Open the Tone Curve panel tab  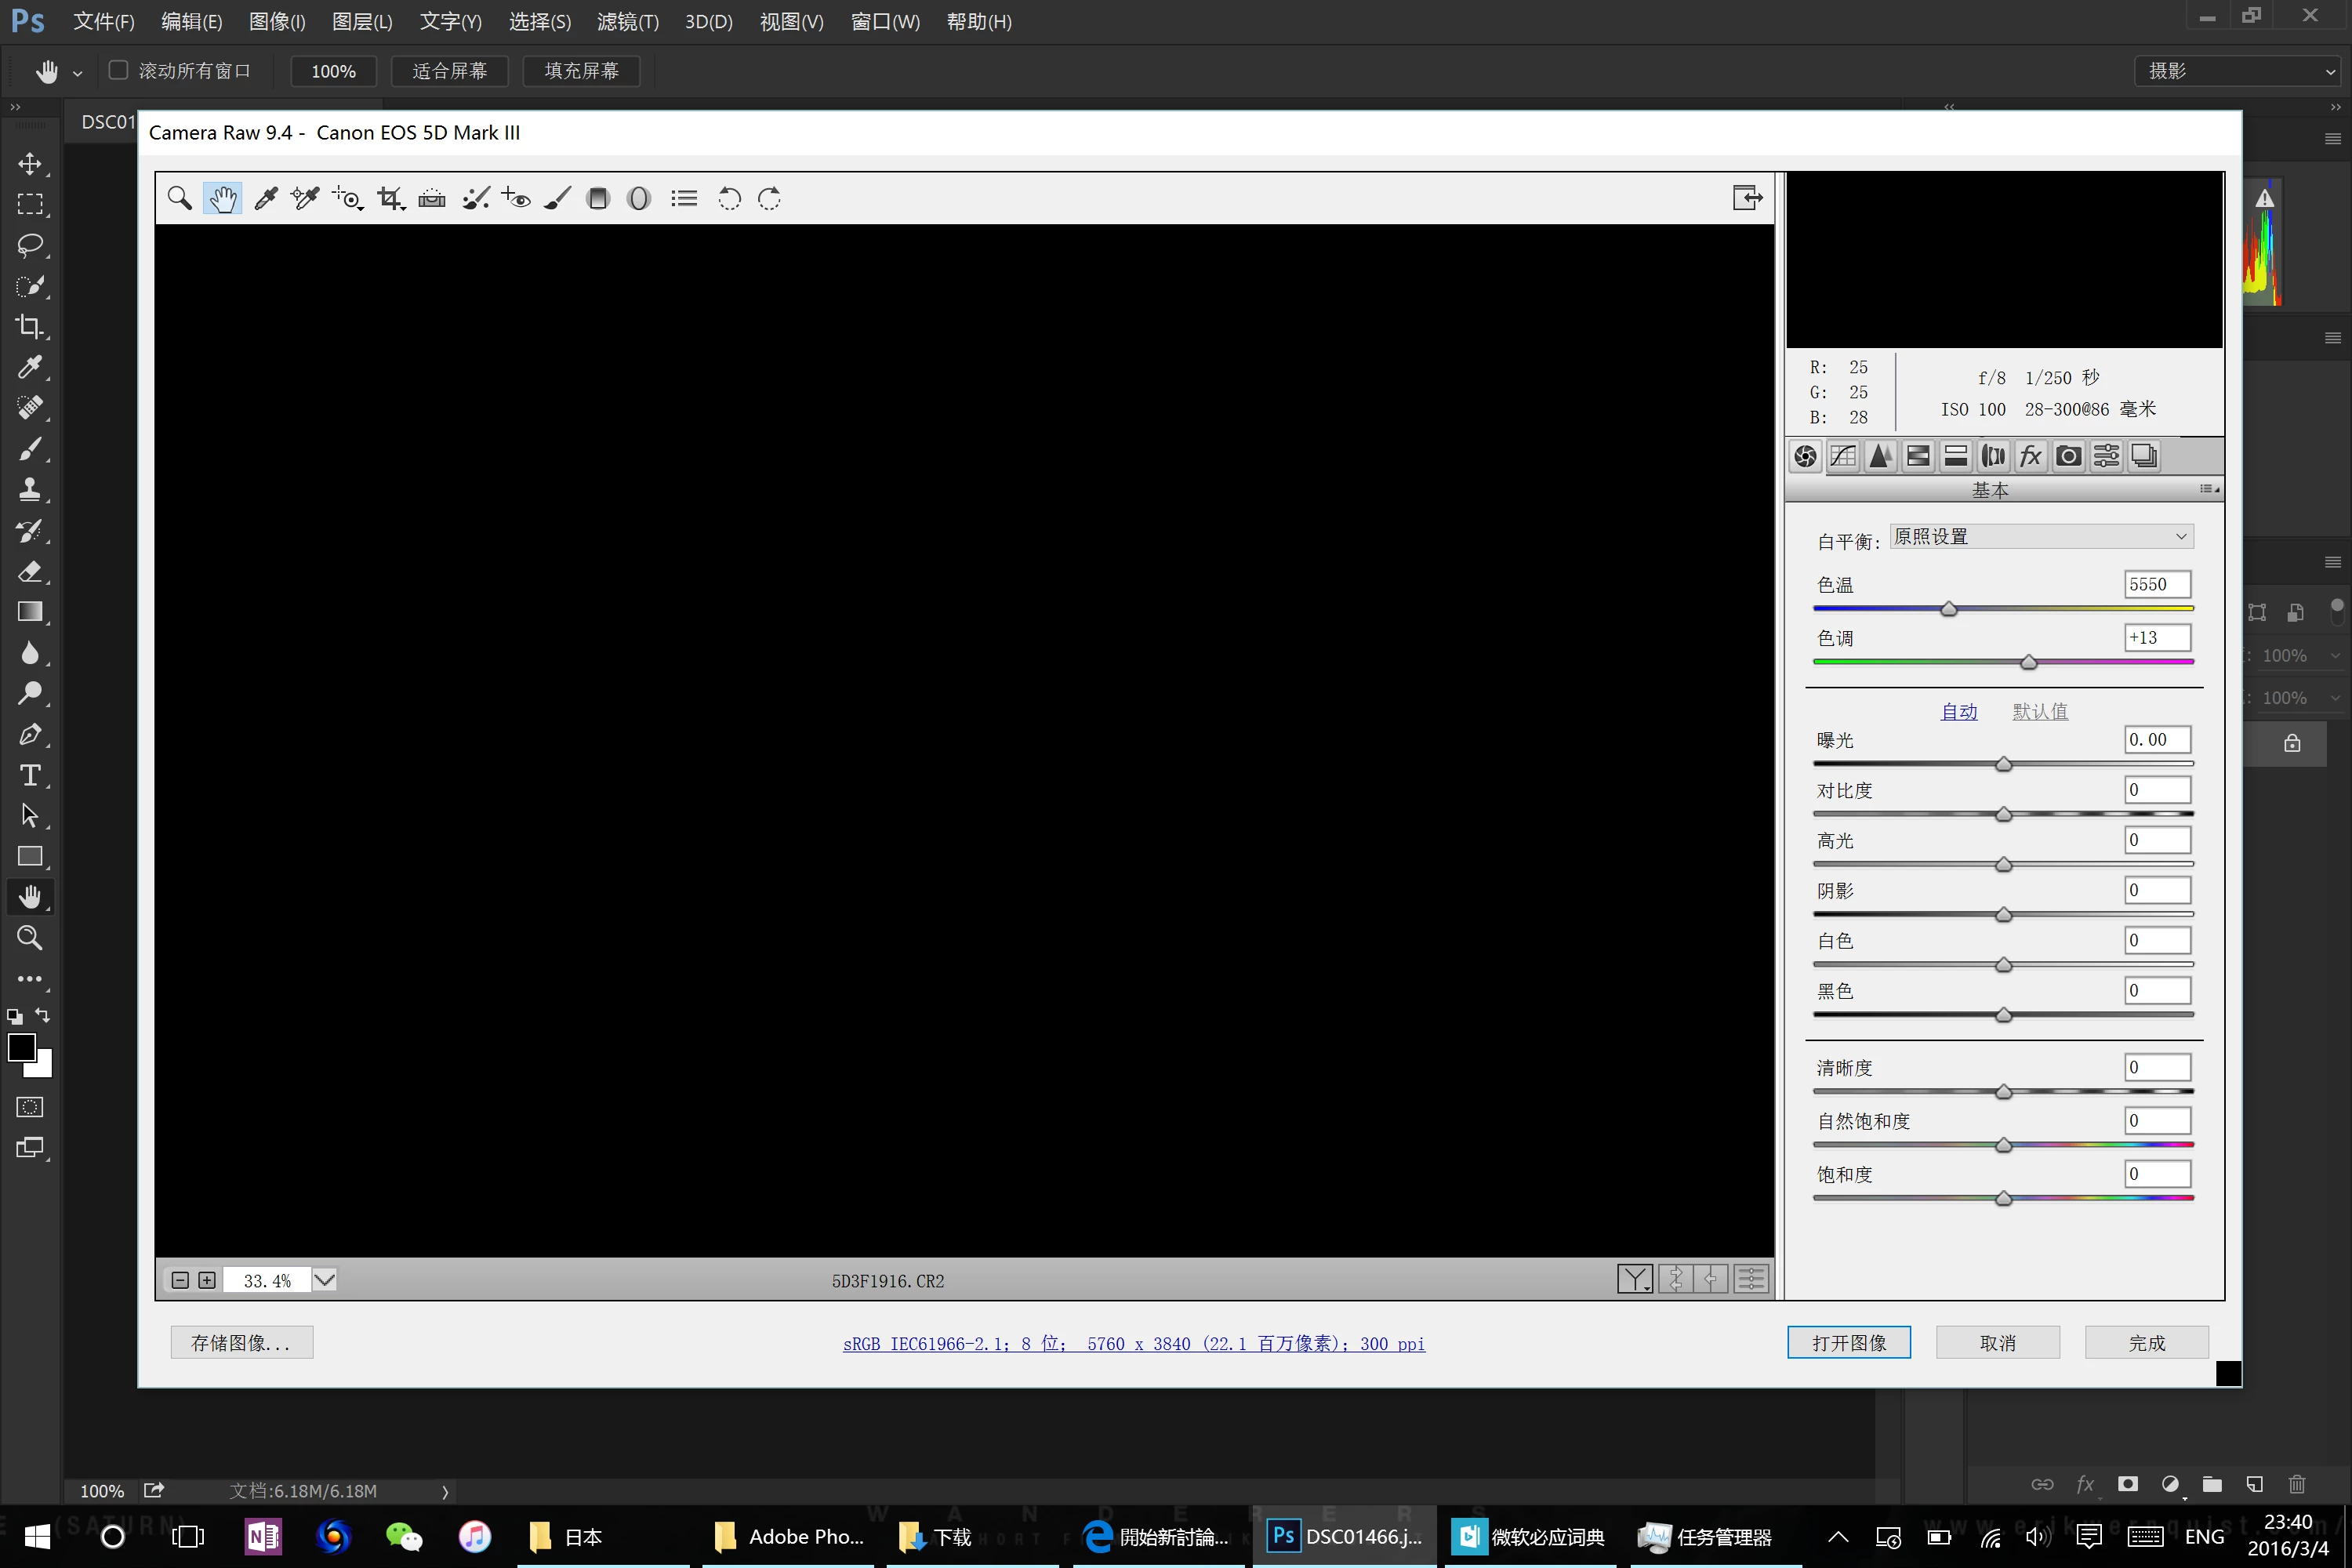1843,456
